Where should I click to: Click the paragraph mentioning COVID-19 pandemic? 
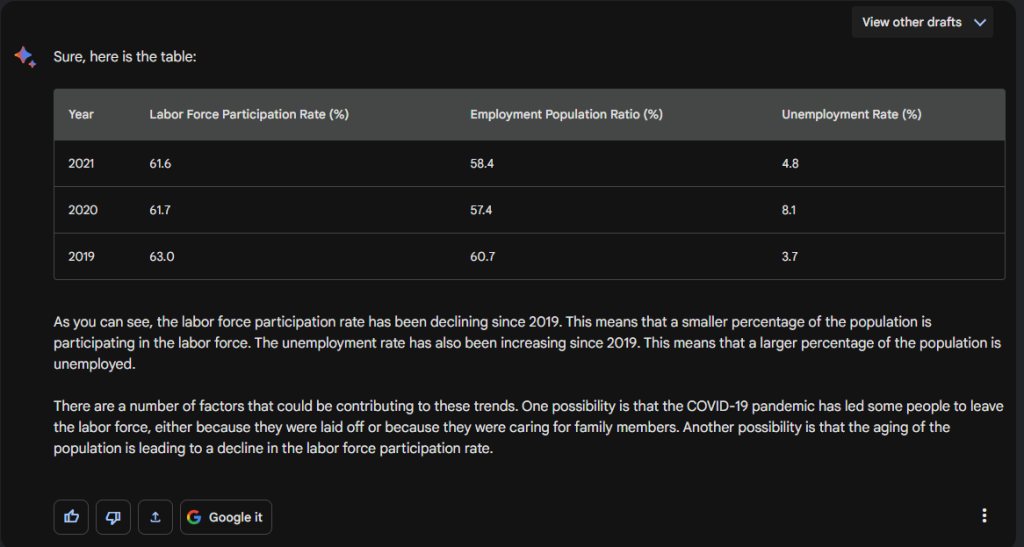pyautogui.click(x=528, y=427)
